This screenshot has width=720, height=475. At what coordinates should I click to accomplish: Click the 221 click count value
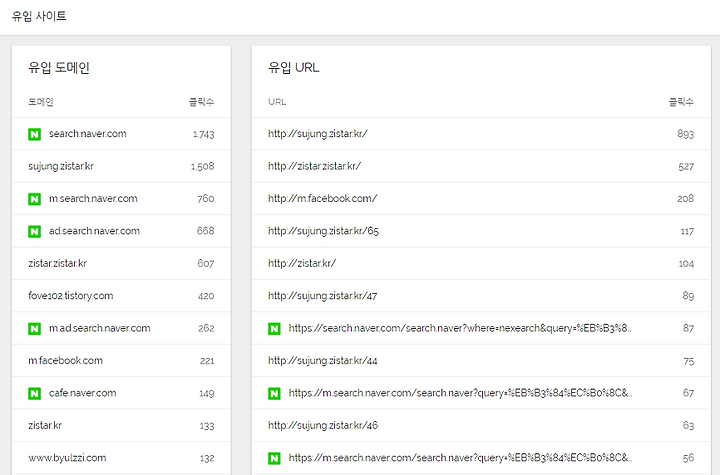(x=207, y=361)
